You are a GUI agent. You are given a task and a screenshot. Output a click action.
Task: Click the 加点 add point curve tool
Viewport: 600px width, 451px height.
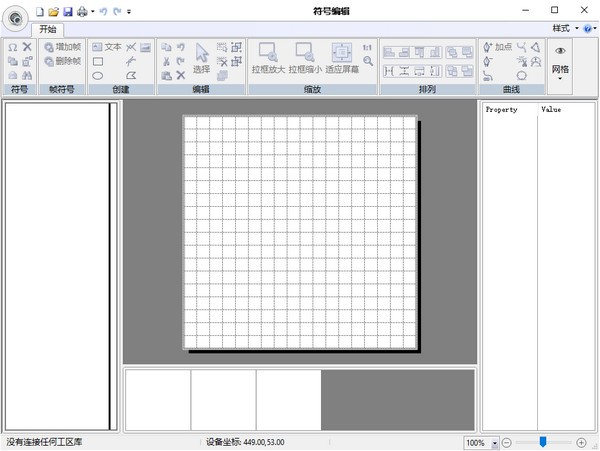(497, 47)
